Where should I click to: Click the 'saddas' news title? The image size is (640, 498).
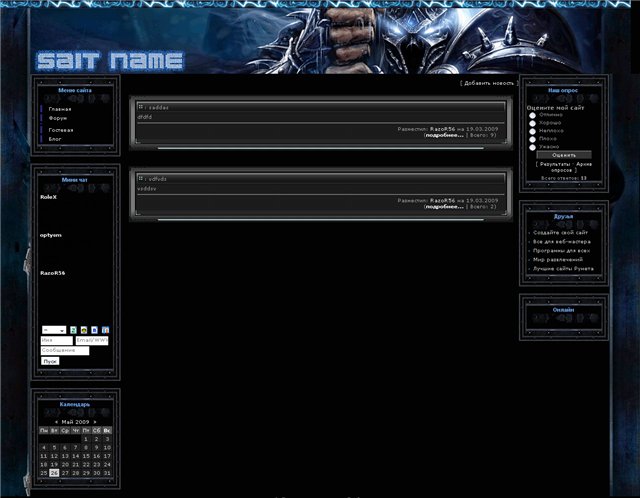[x=158, y=107]
